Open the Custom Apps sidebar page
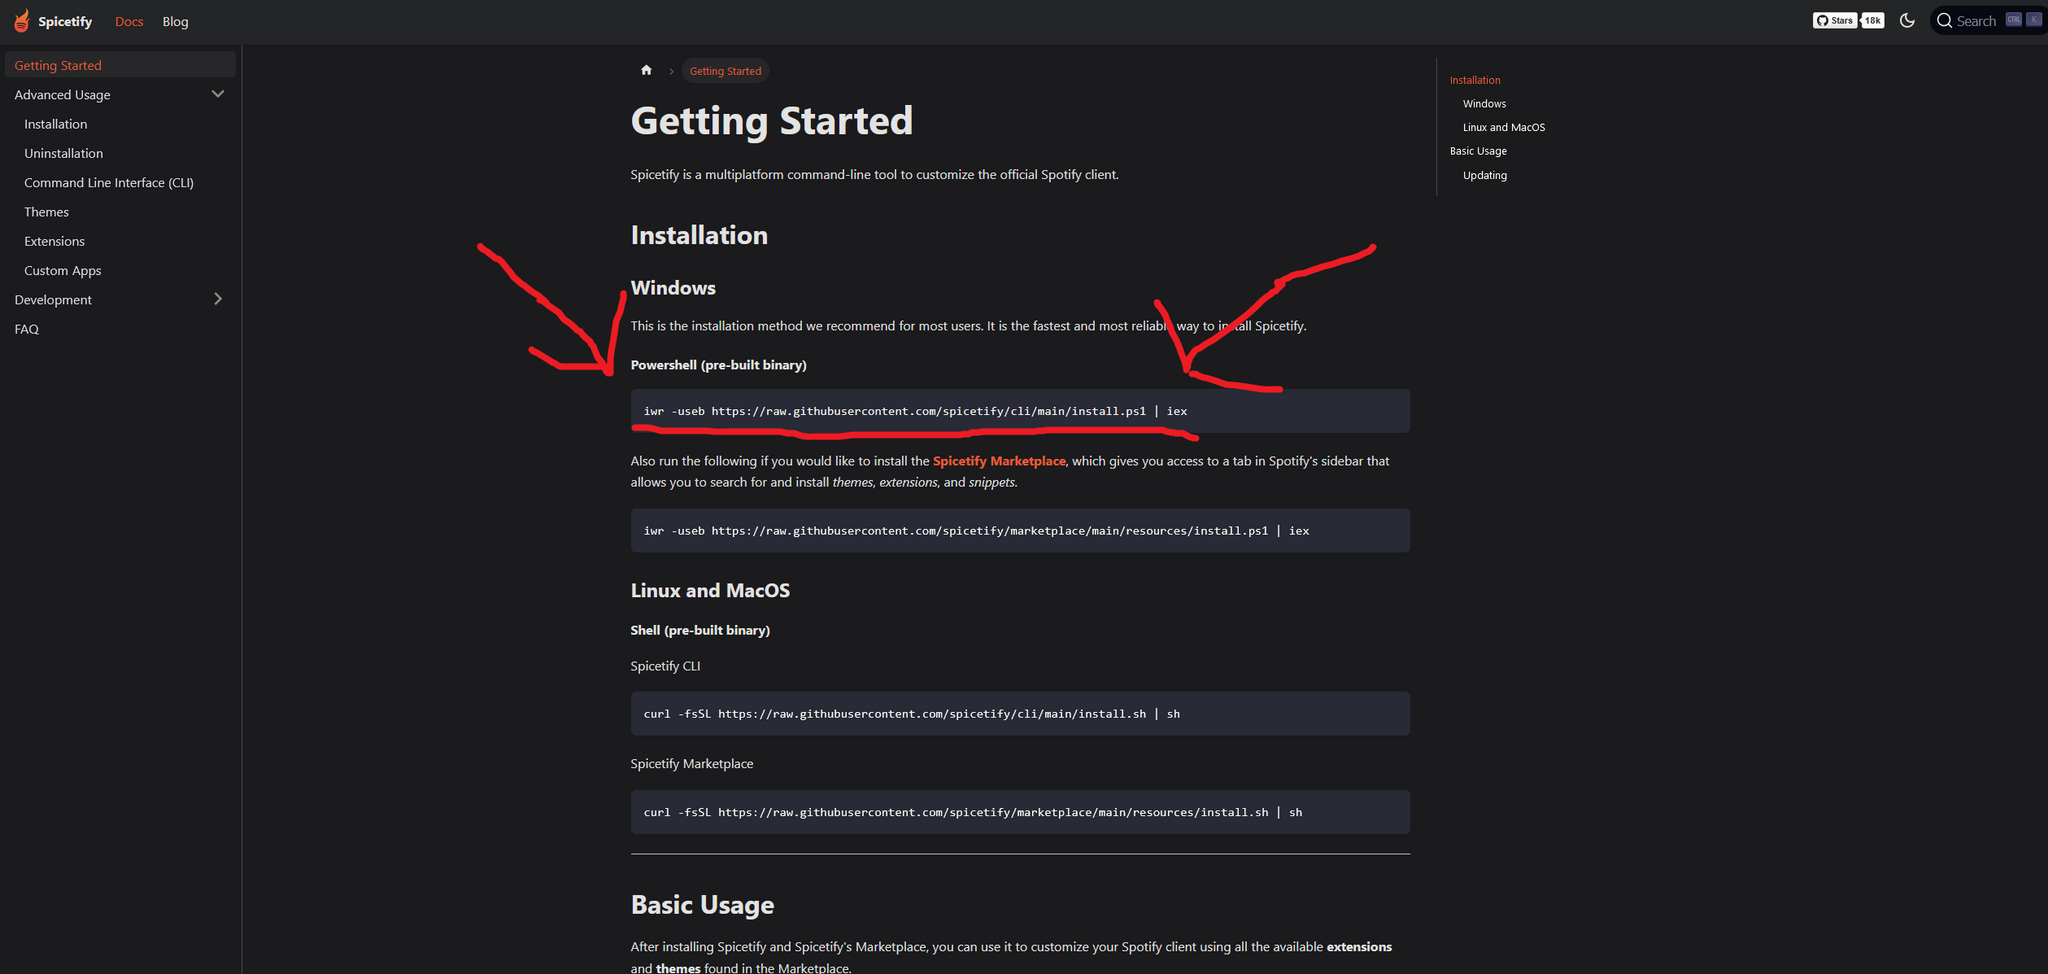Viewport: 2048px width, 974px height. coord(63,271)
